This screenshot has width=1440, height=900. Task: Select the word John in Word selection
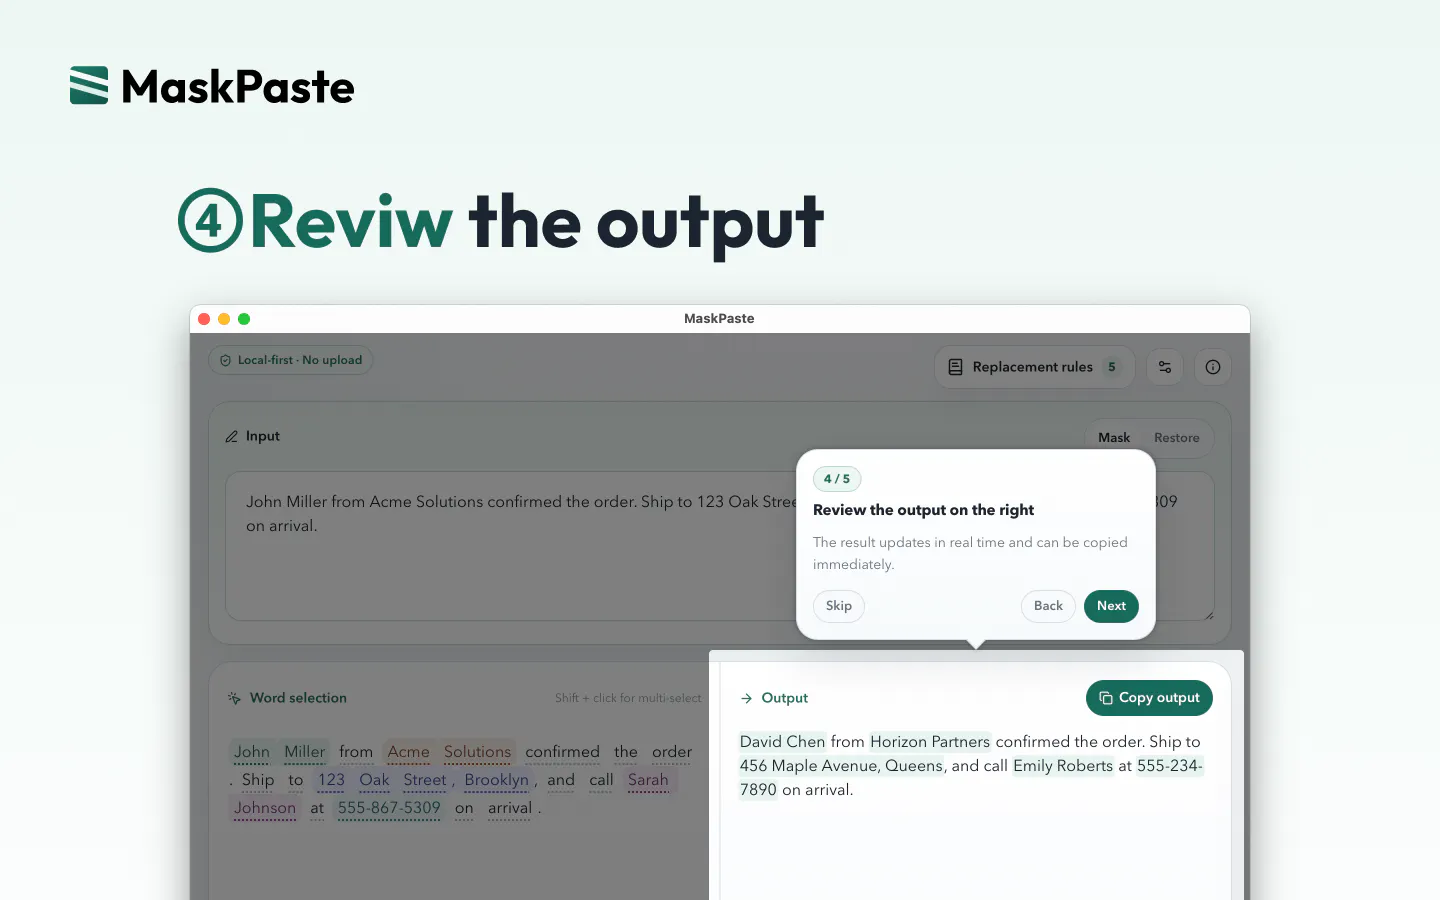click(252, 752)
